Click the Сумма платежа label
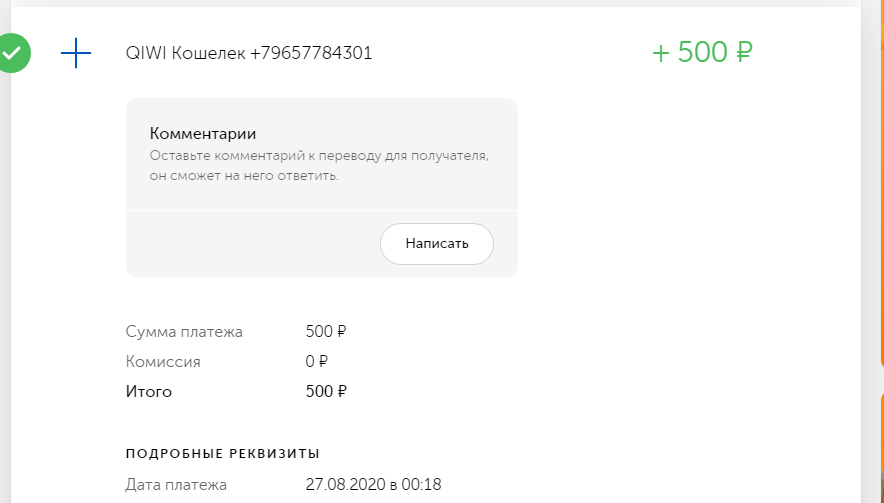 tap(184, 332)
